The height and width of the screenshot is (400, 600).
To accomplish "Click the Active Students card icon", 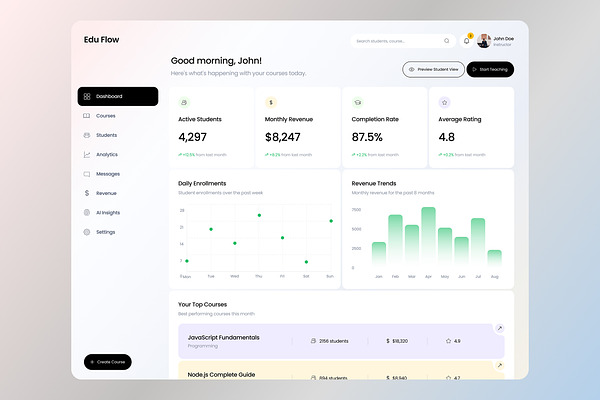I will [184, 103].
